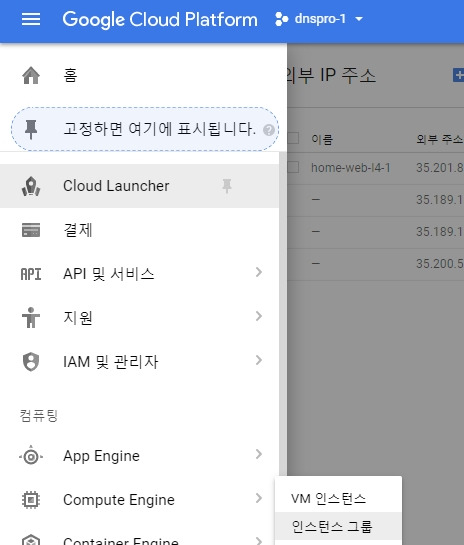The height and width of the screenshot is (545, 464).
Task: Open the help icon beside pinned hint
Action: coord(269,130)
